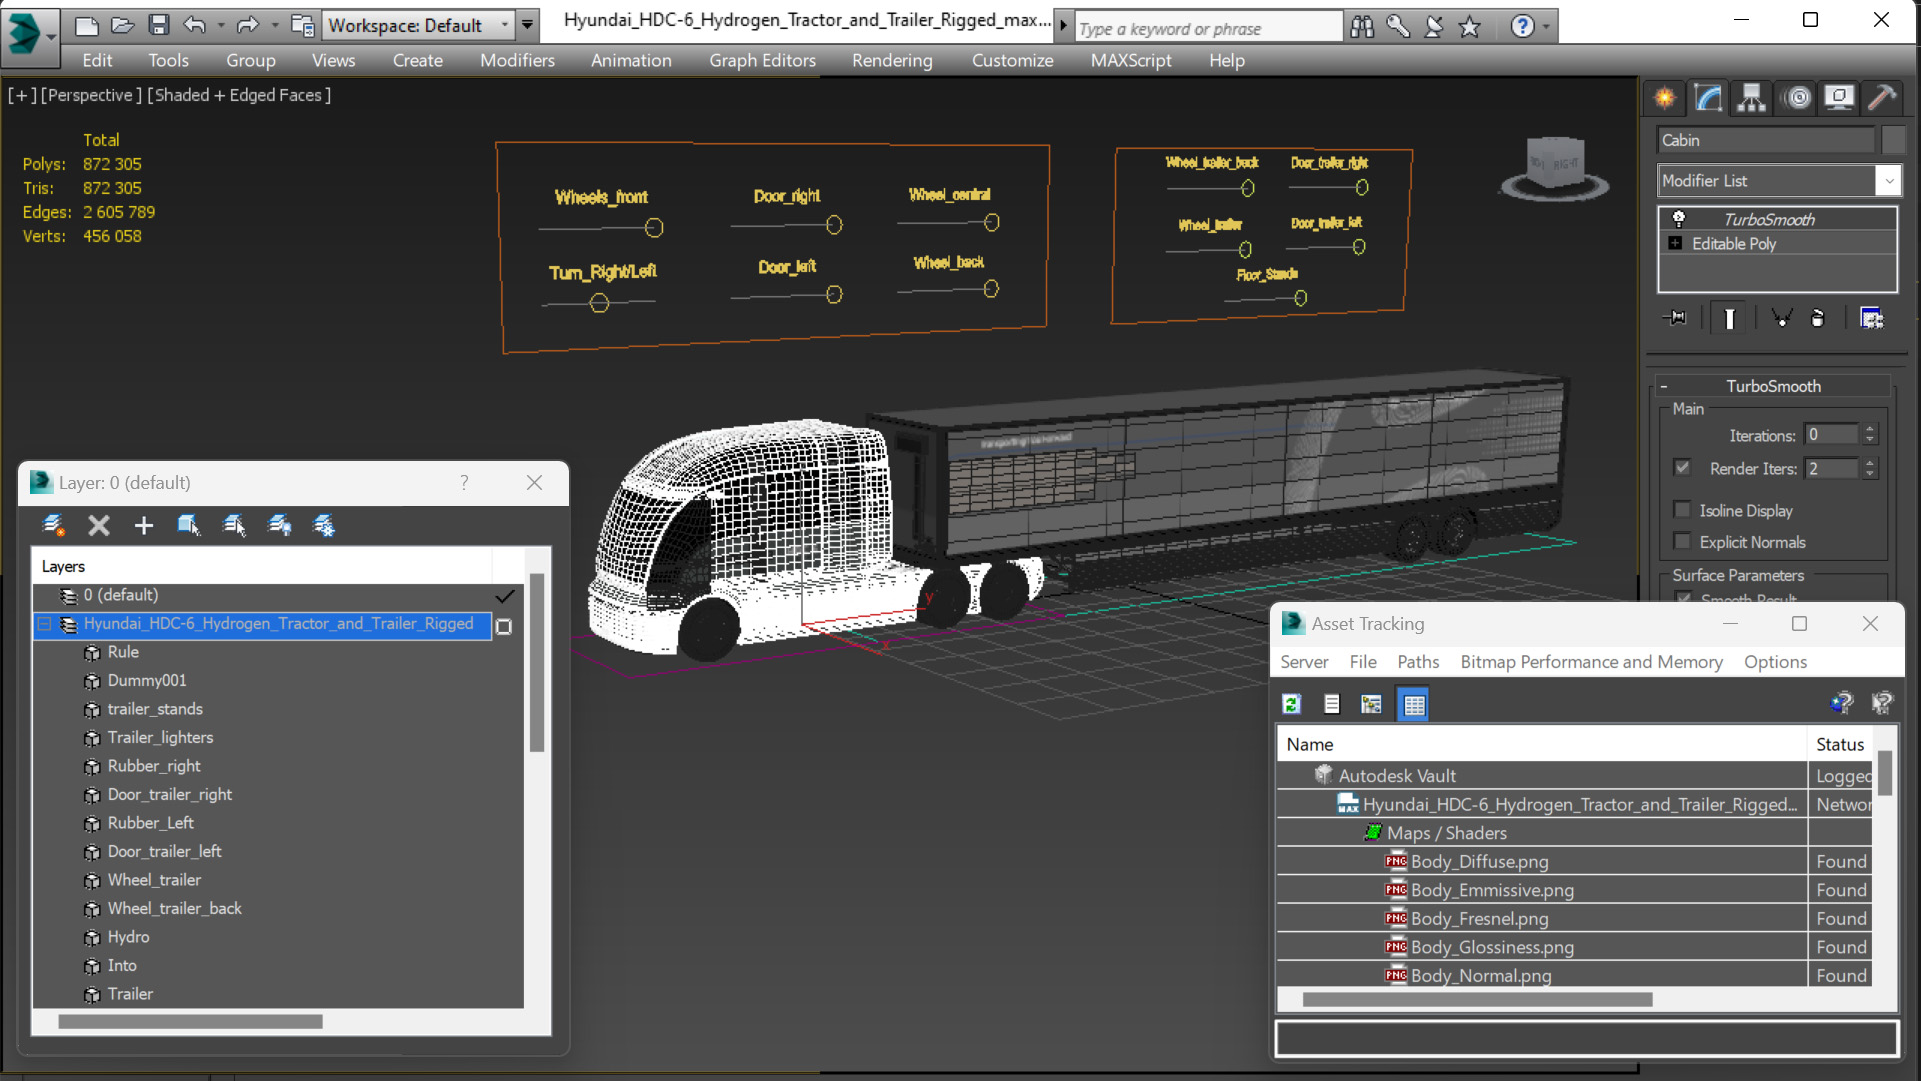Click the Undo arrow icon
Viewport: 1921px width, 1081px height.
(x=195, y=25)
